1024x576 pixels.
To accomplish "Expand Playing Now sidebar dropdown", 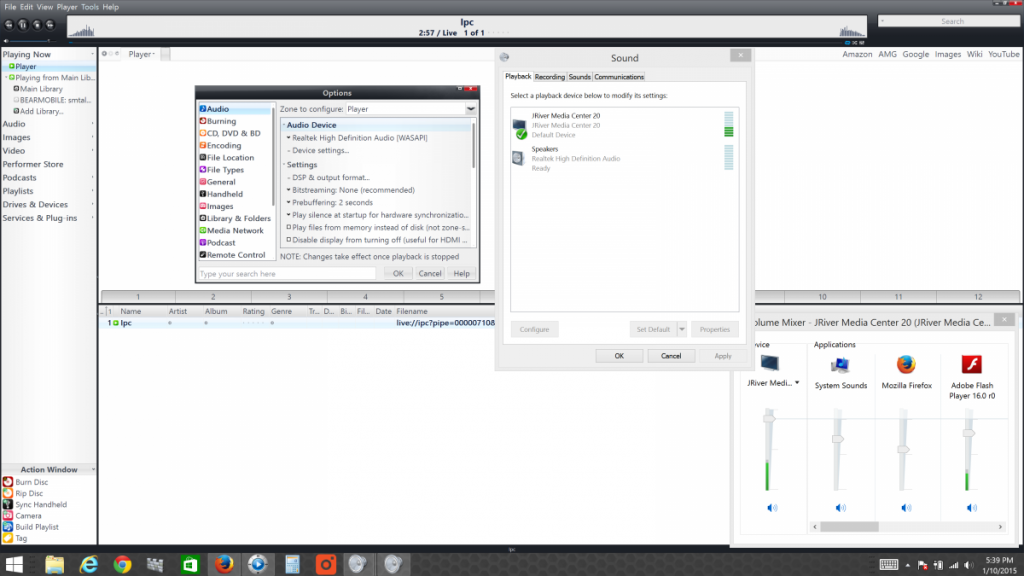I will click(92, 54).
